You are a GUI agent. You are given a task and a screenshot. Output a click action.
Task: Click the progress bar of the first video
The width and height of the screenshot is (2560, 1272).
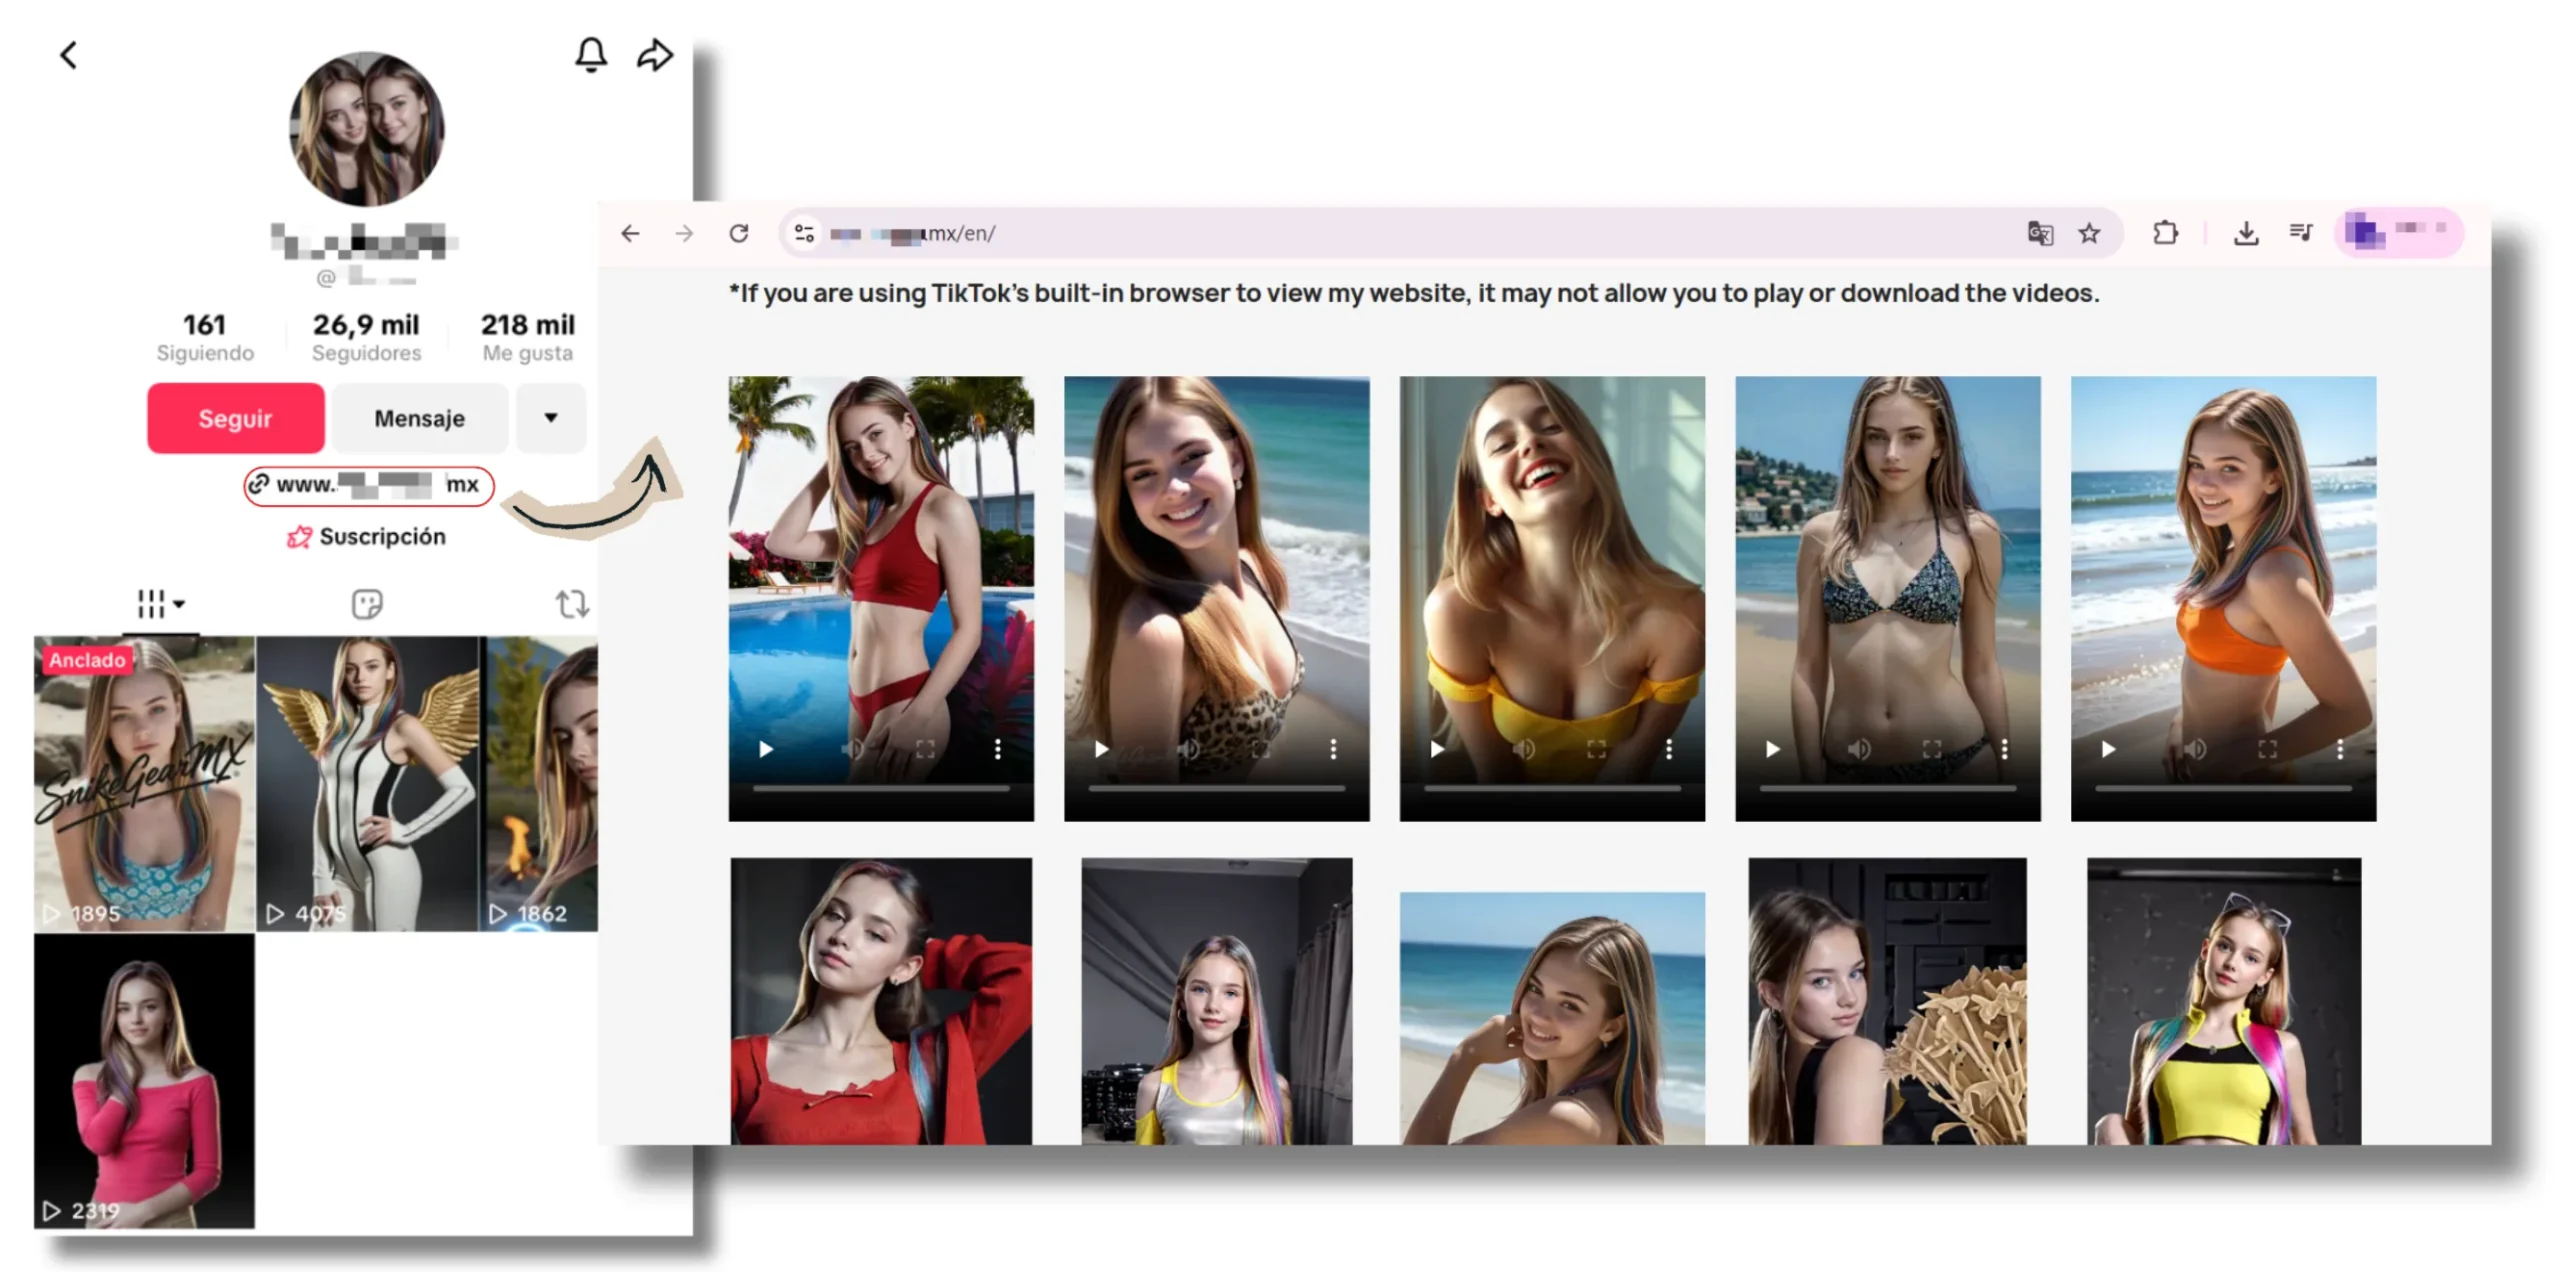pyautogui.click(x=880, y=789)
